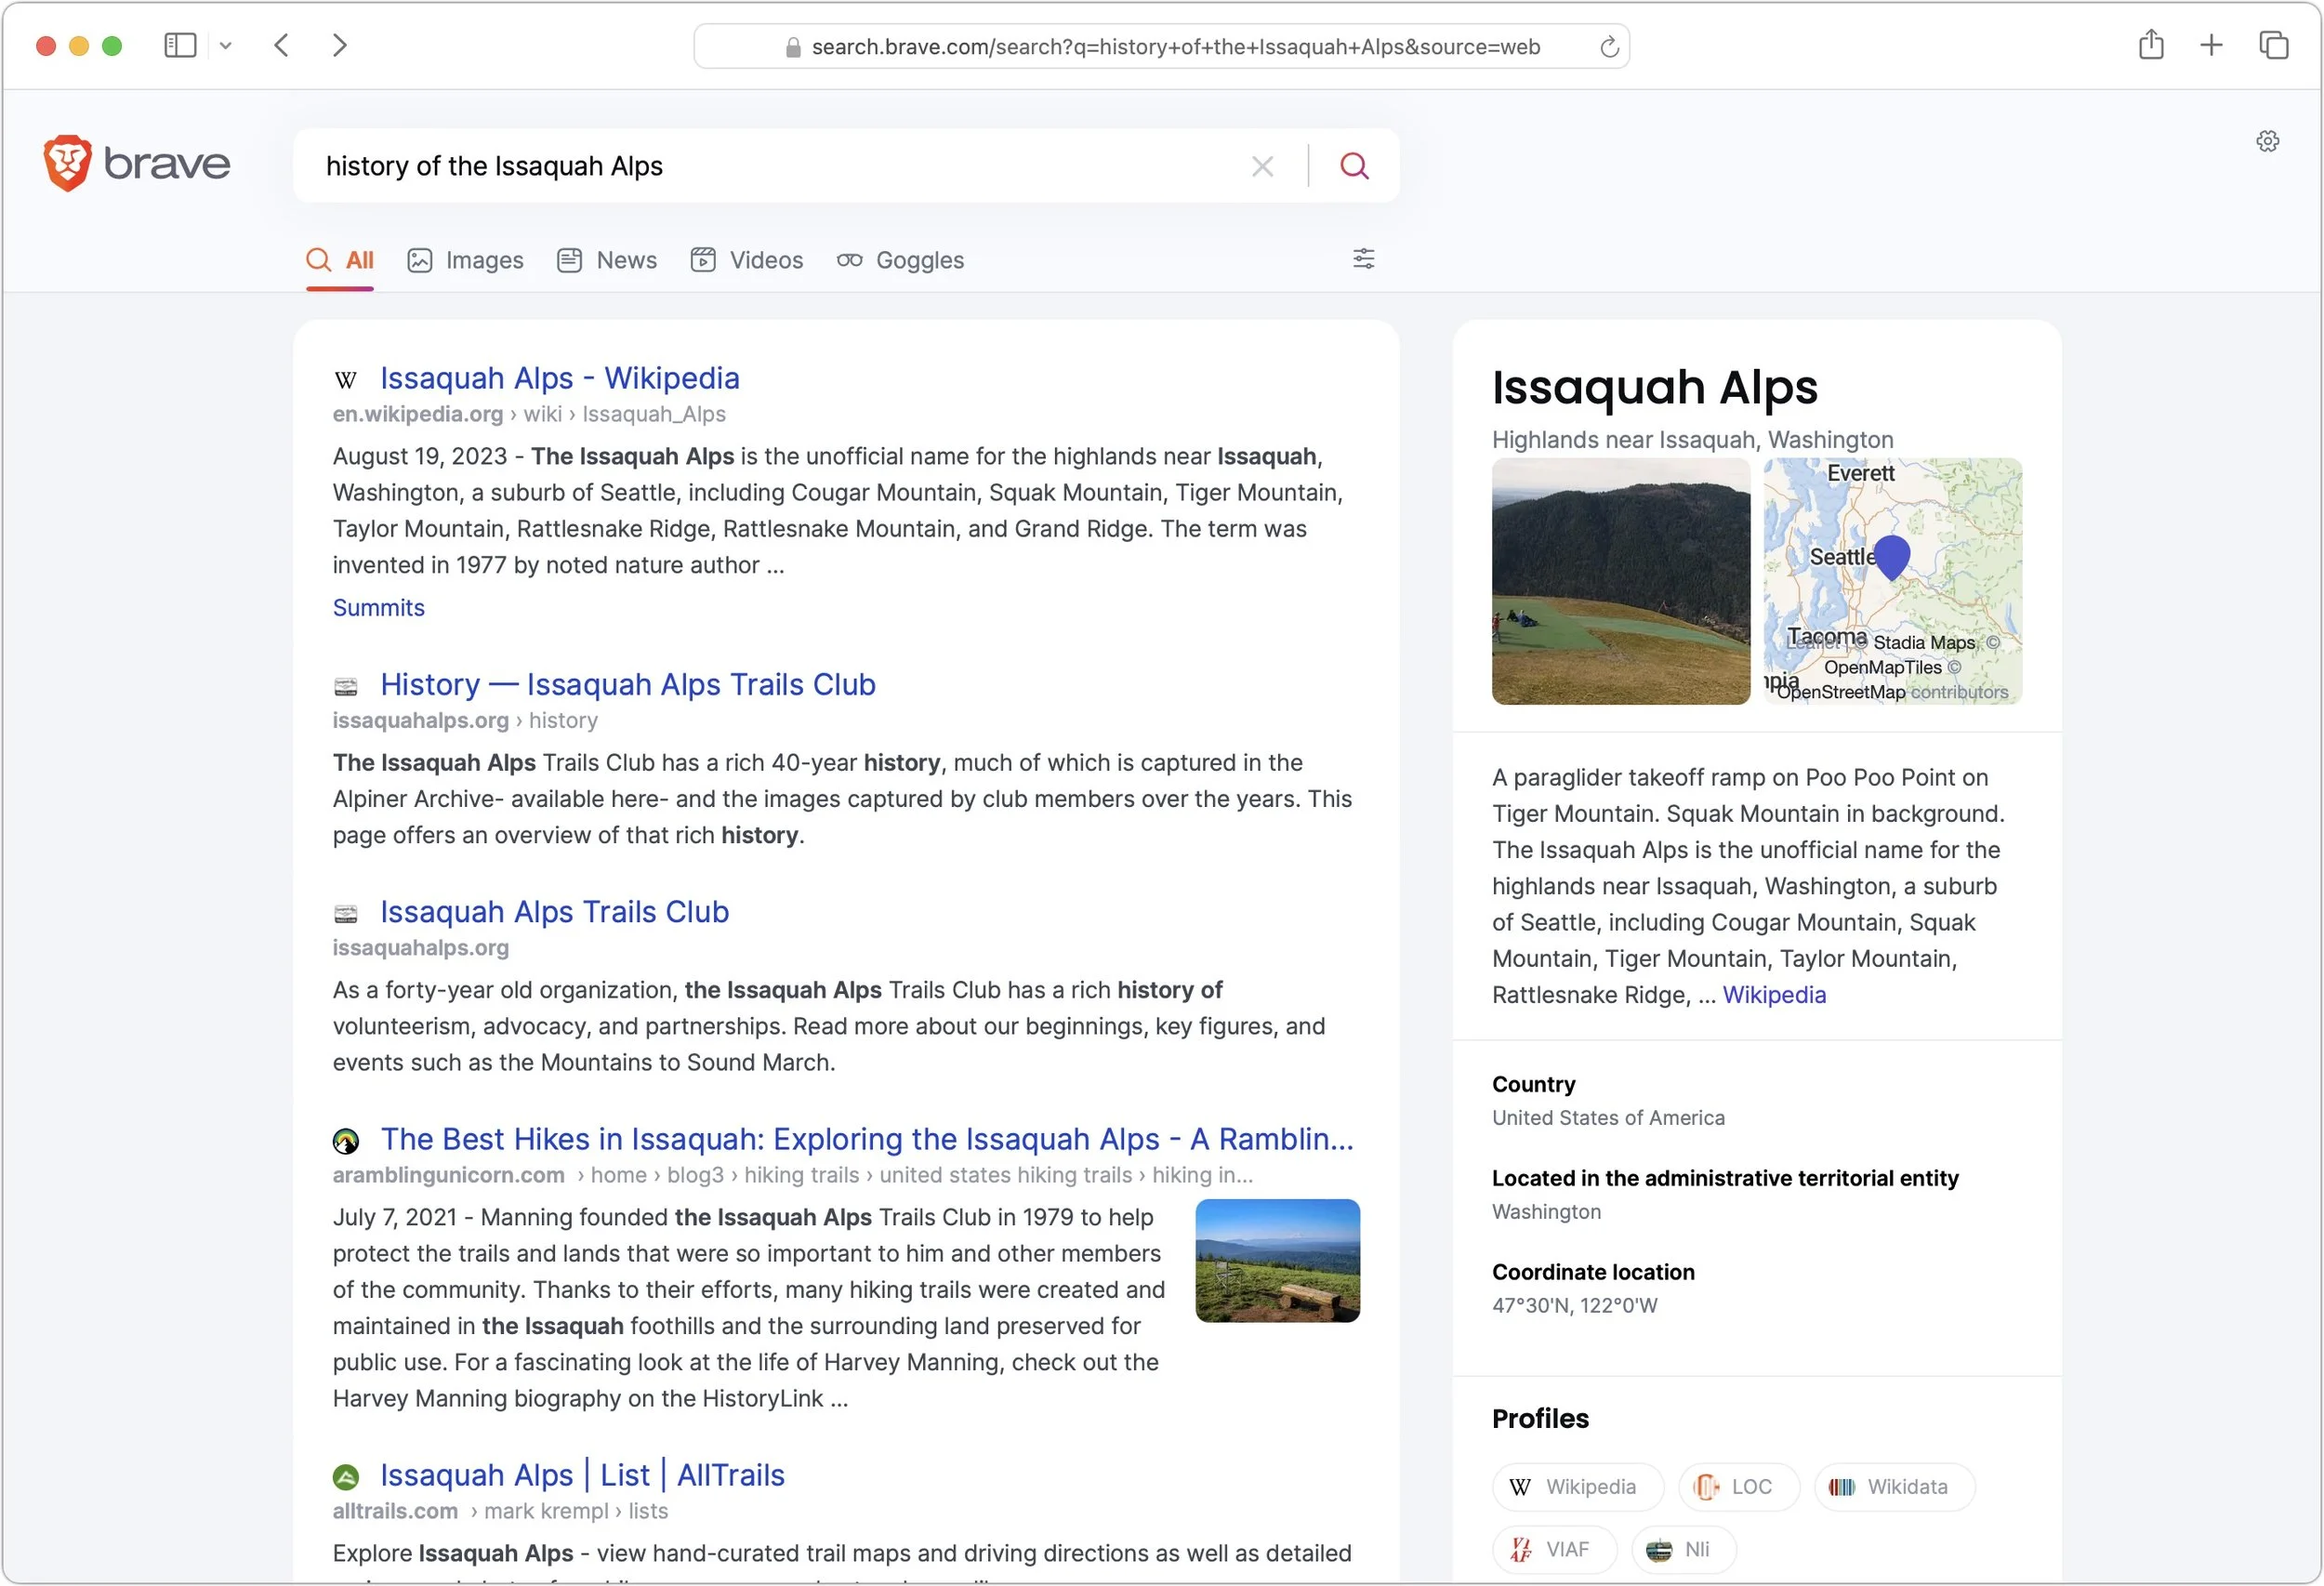Open settings gear in top-right of page
The image size is (2324, 1586).
click(2267, 141)
